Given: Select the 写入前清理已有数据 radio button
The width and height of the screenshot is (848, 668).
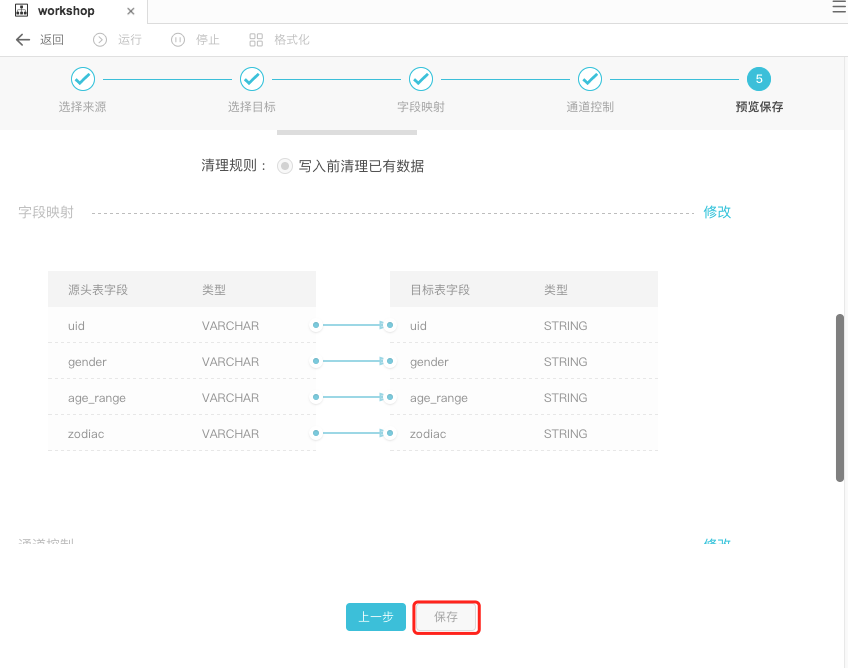Looking at the screenshot, I should click(x=285, y=166).
